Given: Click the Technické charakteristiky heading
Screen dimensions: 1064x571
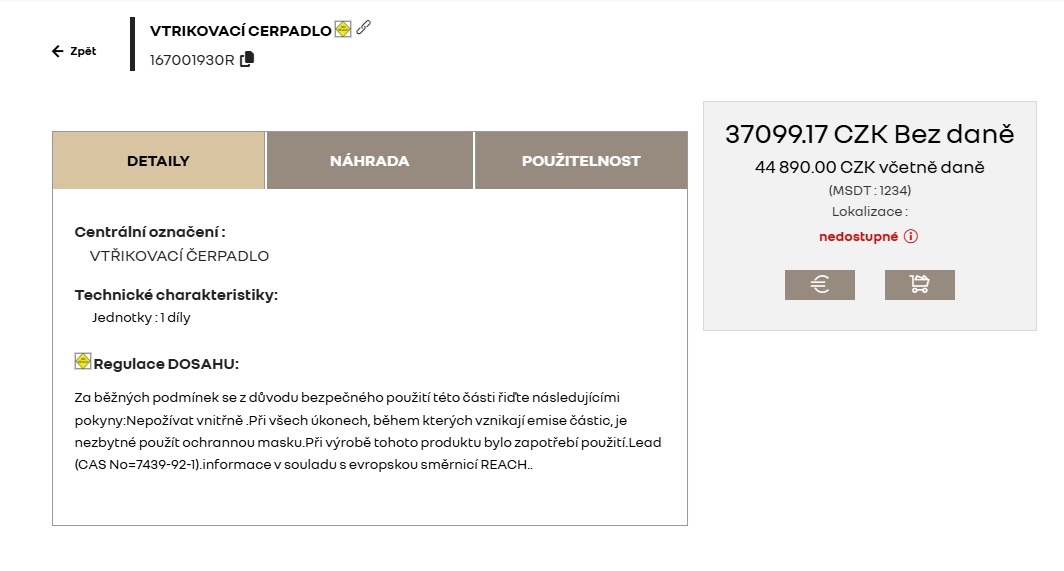Looking at the screenshot, I should [176, 295].
